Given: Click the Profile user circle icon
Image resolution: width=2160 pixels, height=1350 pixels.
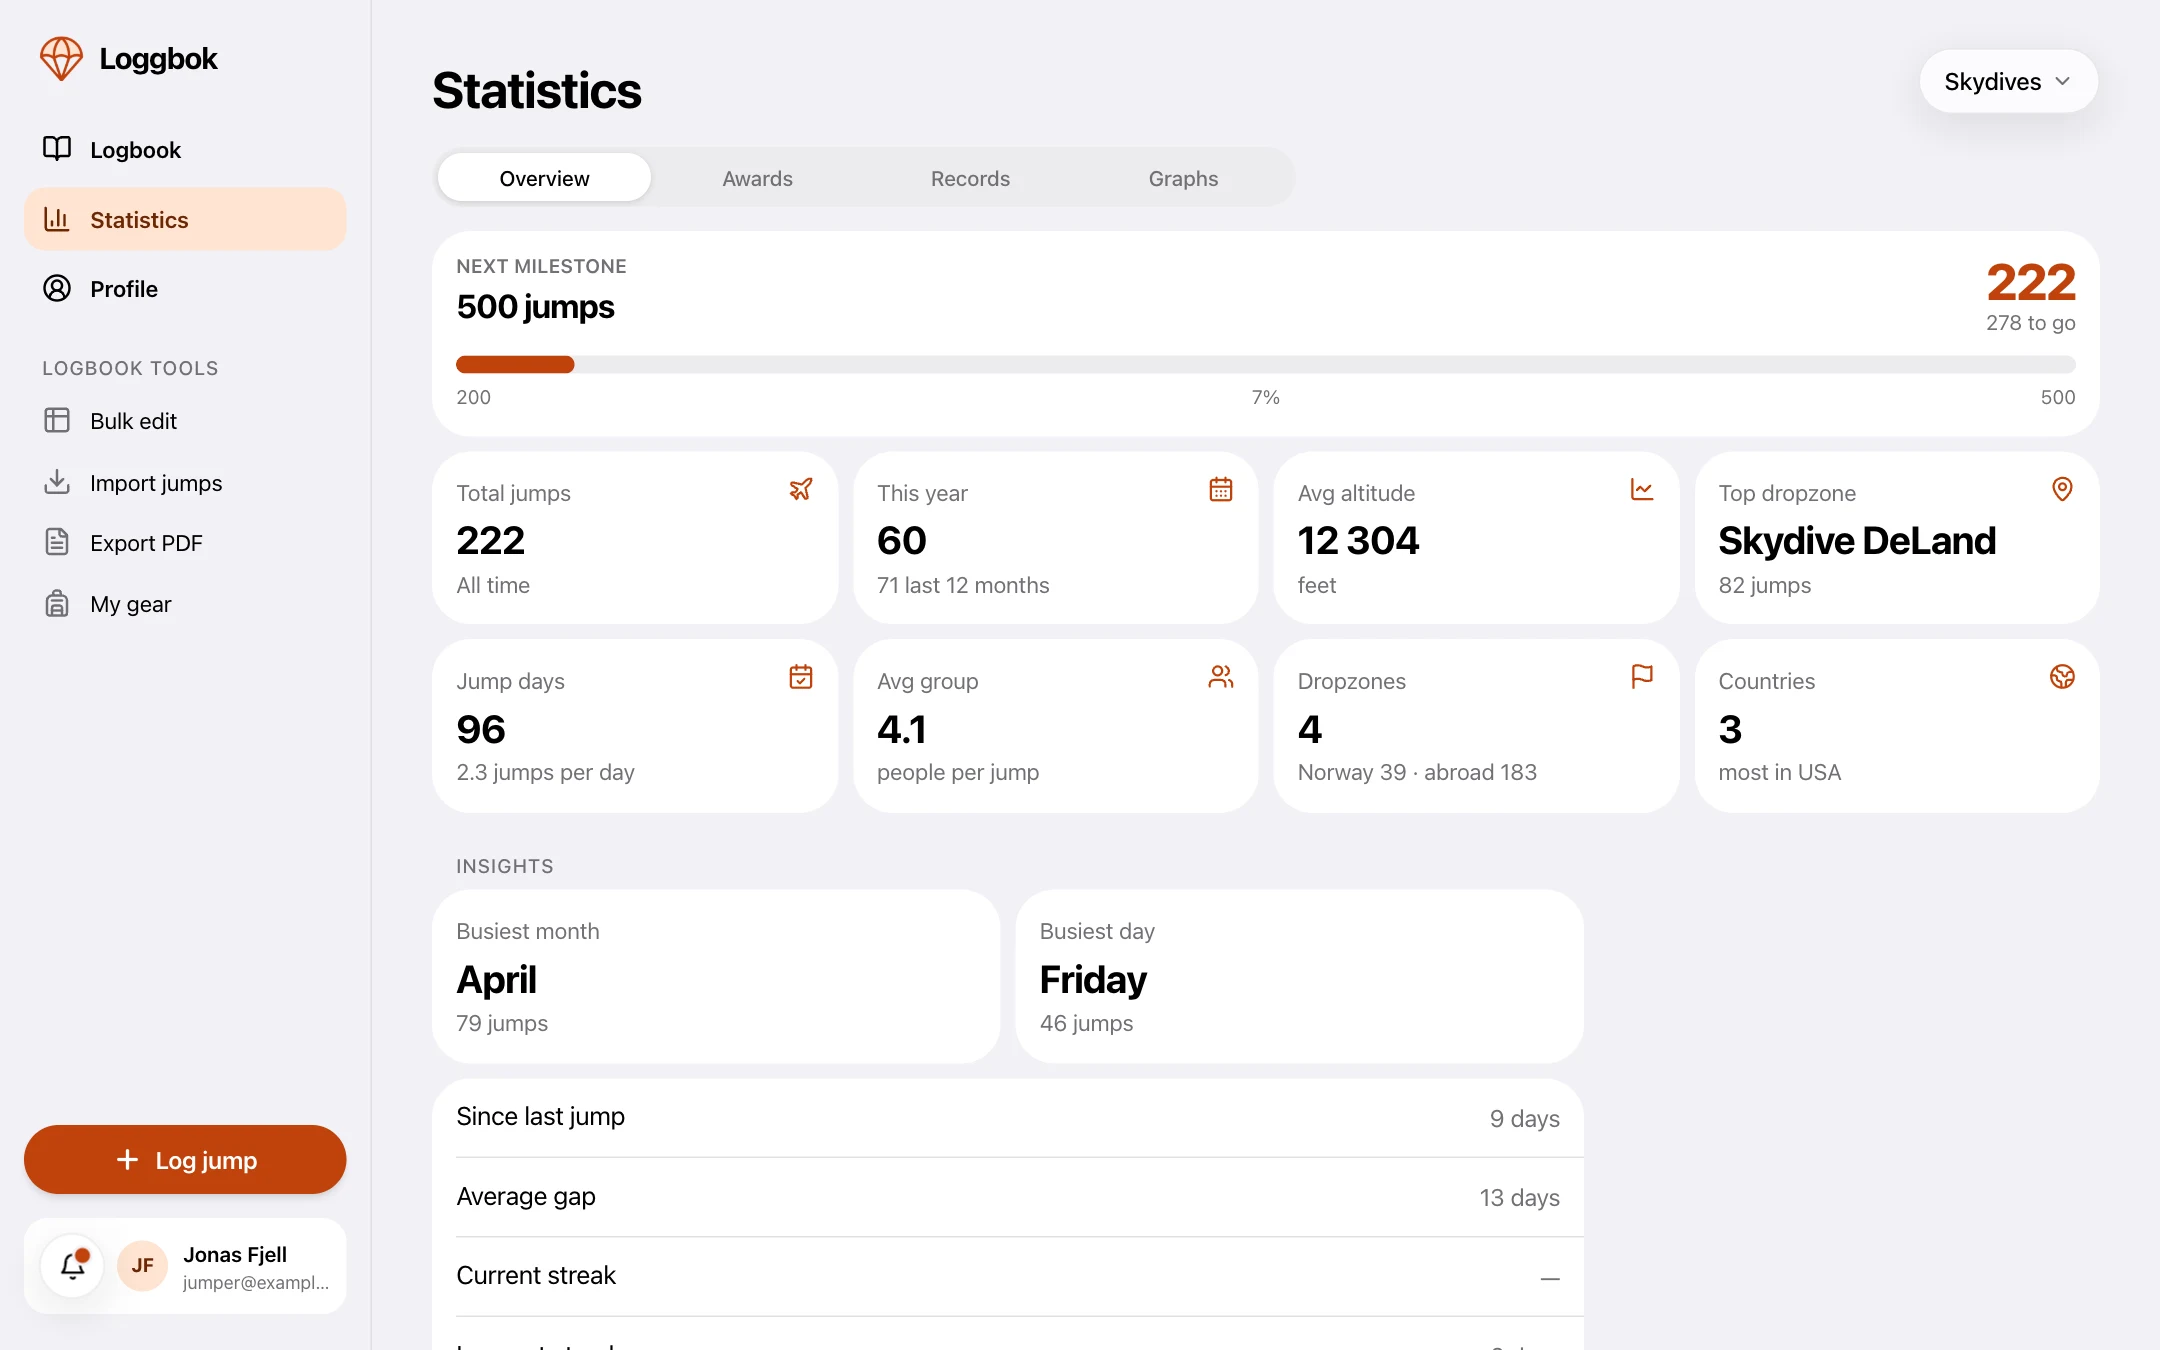Looking at the screenshot, I should pyautogui.click(x=57, y=289).
